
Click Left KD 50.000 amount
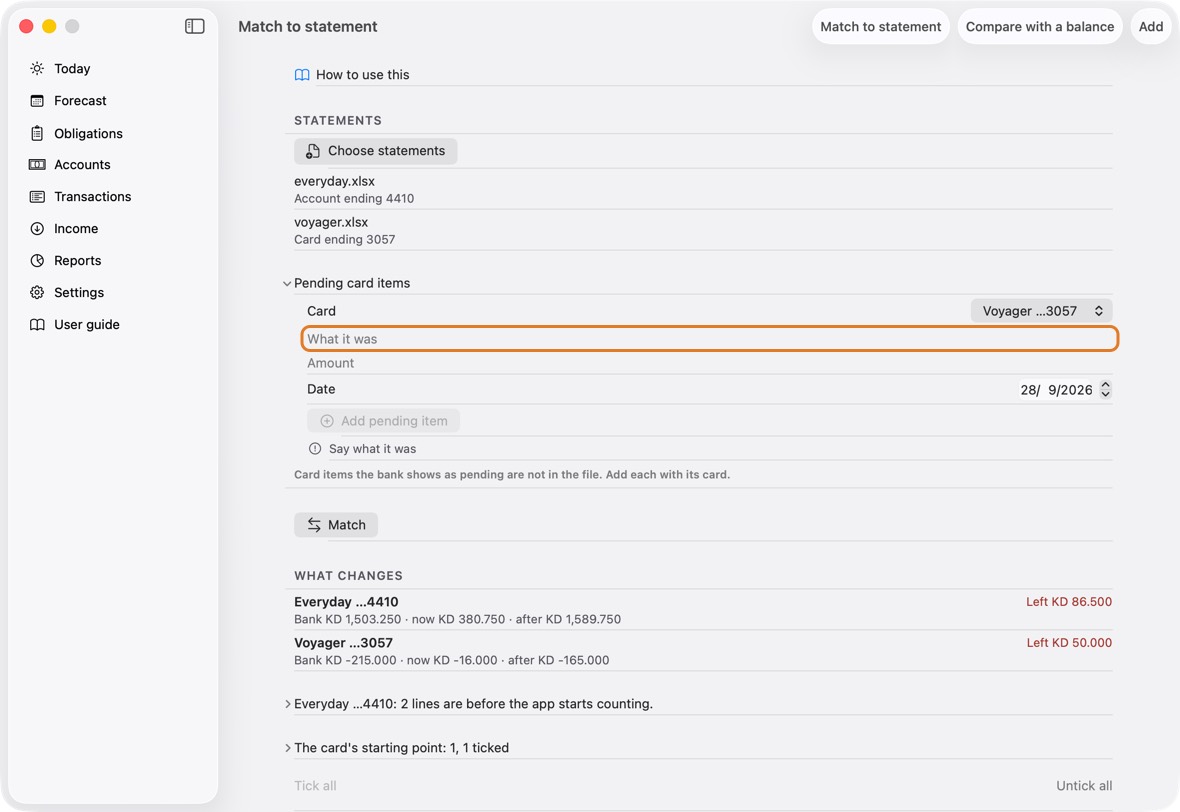[x=1069, y=643]
